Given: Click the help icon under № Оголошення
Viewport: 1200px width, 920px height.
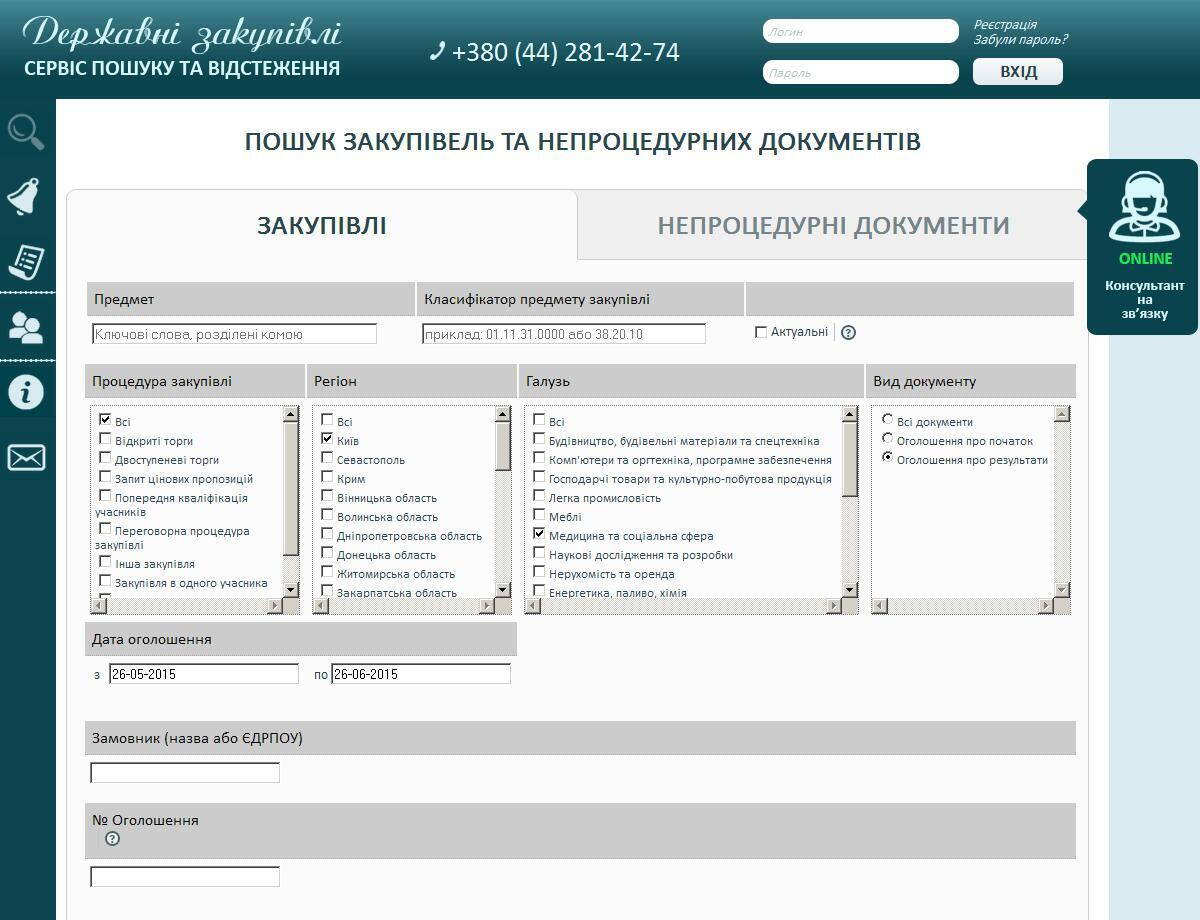Looking at the screenshot, I should [x=112, y=839].
